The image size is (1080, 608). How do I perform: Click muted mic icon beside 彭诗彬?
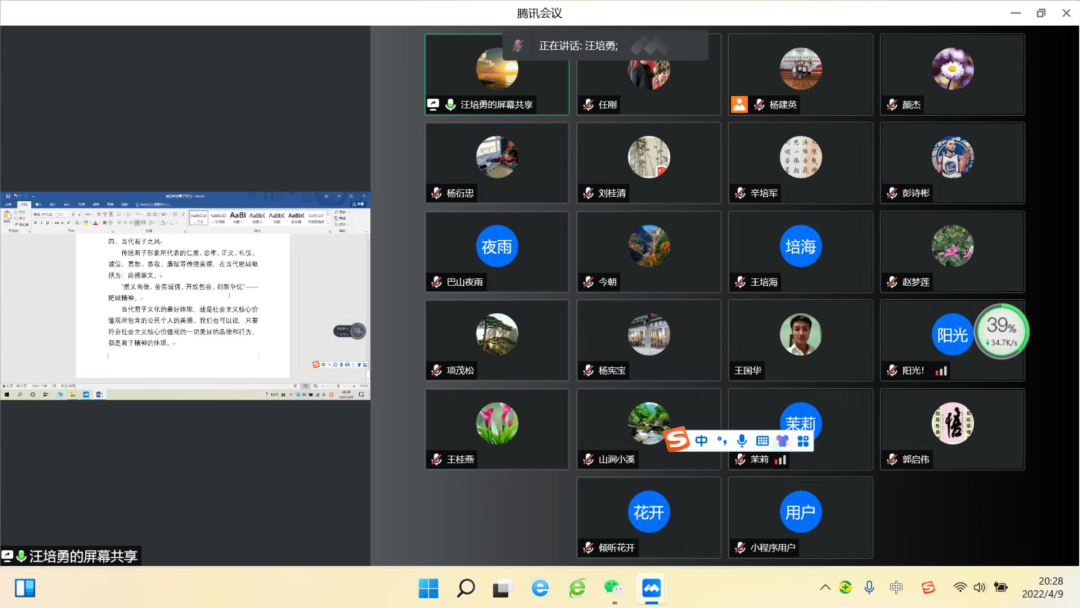pos(892,193)
